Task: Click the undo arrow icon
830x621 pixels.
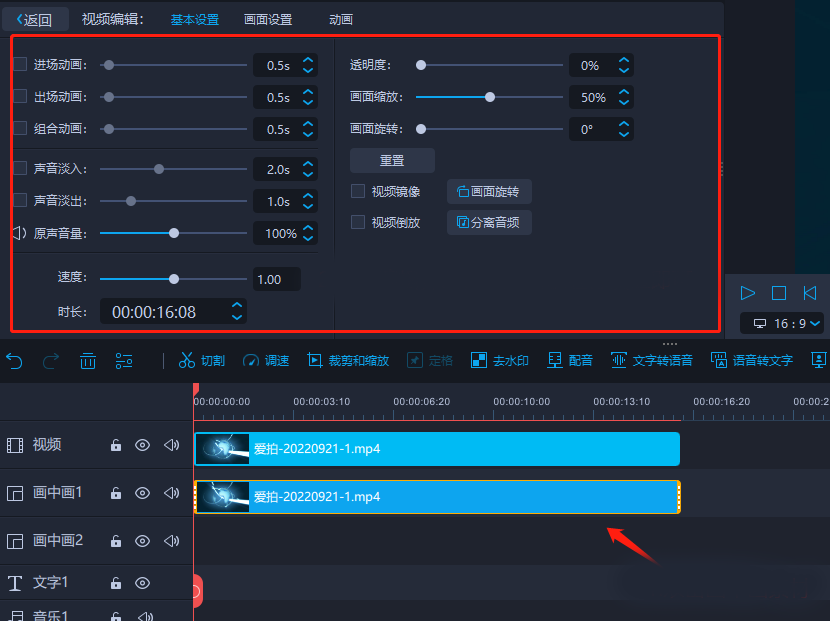Action: tap(14, 361)
